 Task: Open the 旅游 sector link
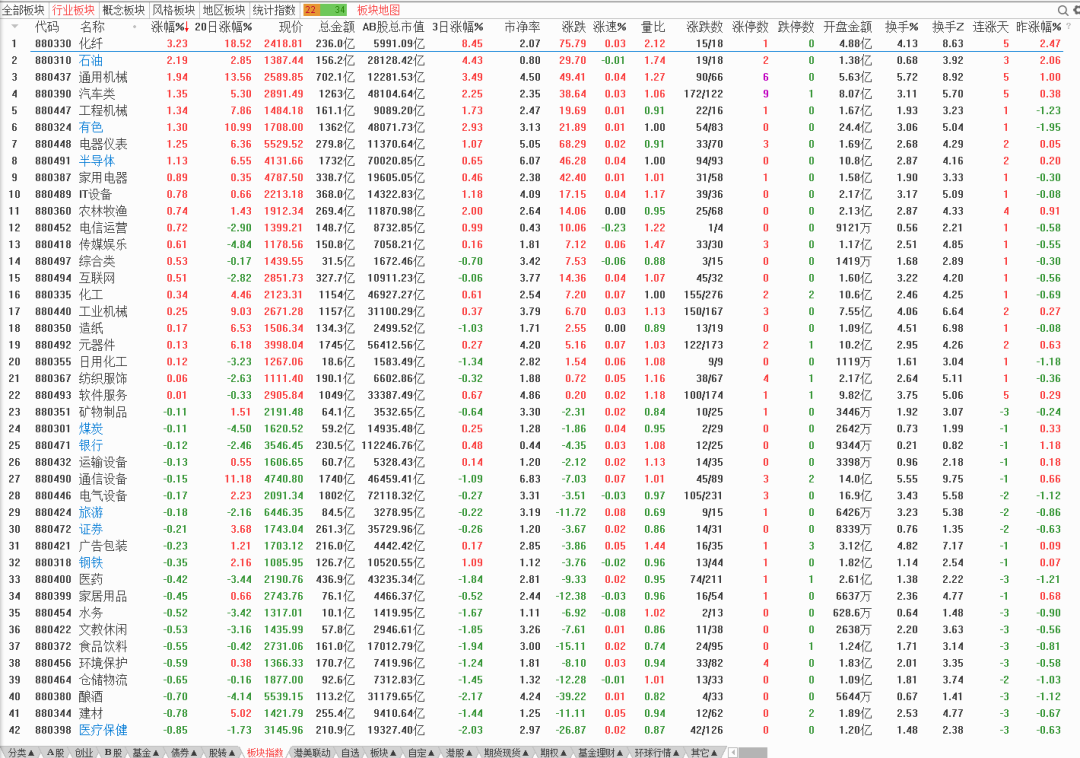91,512
